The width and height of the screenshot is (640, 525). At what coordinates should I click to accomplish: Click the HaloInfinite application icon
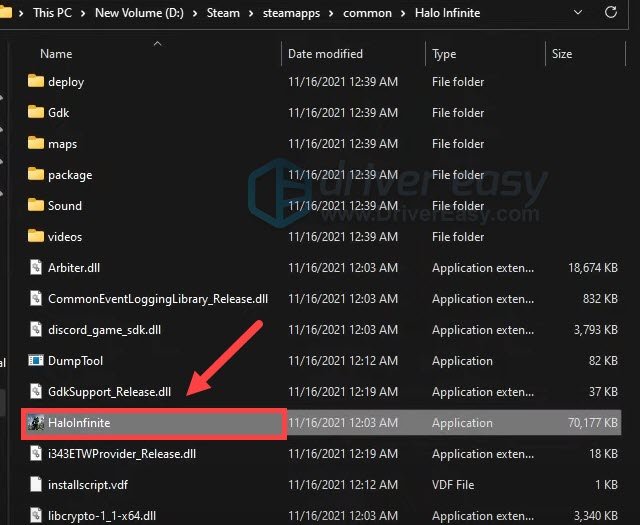[x=36, y=423]
